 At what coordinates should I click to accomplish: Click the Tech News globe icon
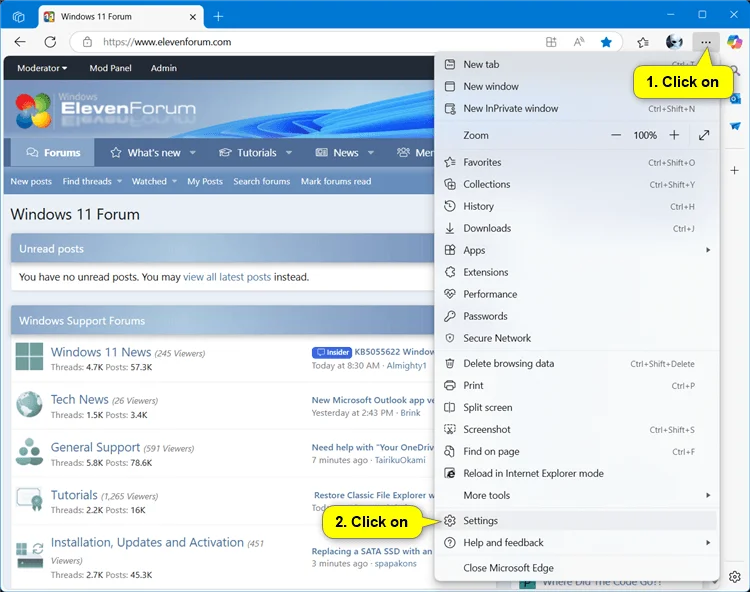tap(29, 404)
